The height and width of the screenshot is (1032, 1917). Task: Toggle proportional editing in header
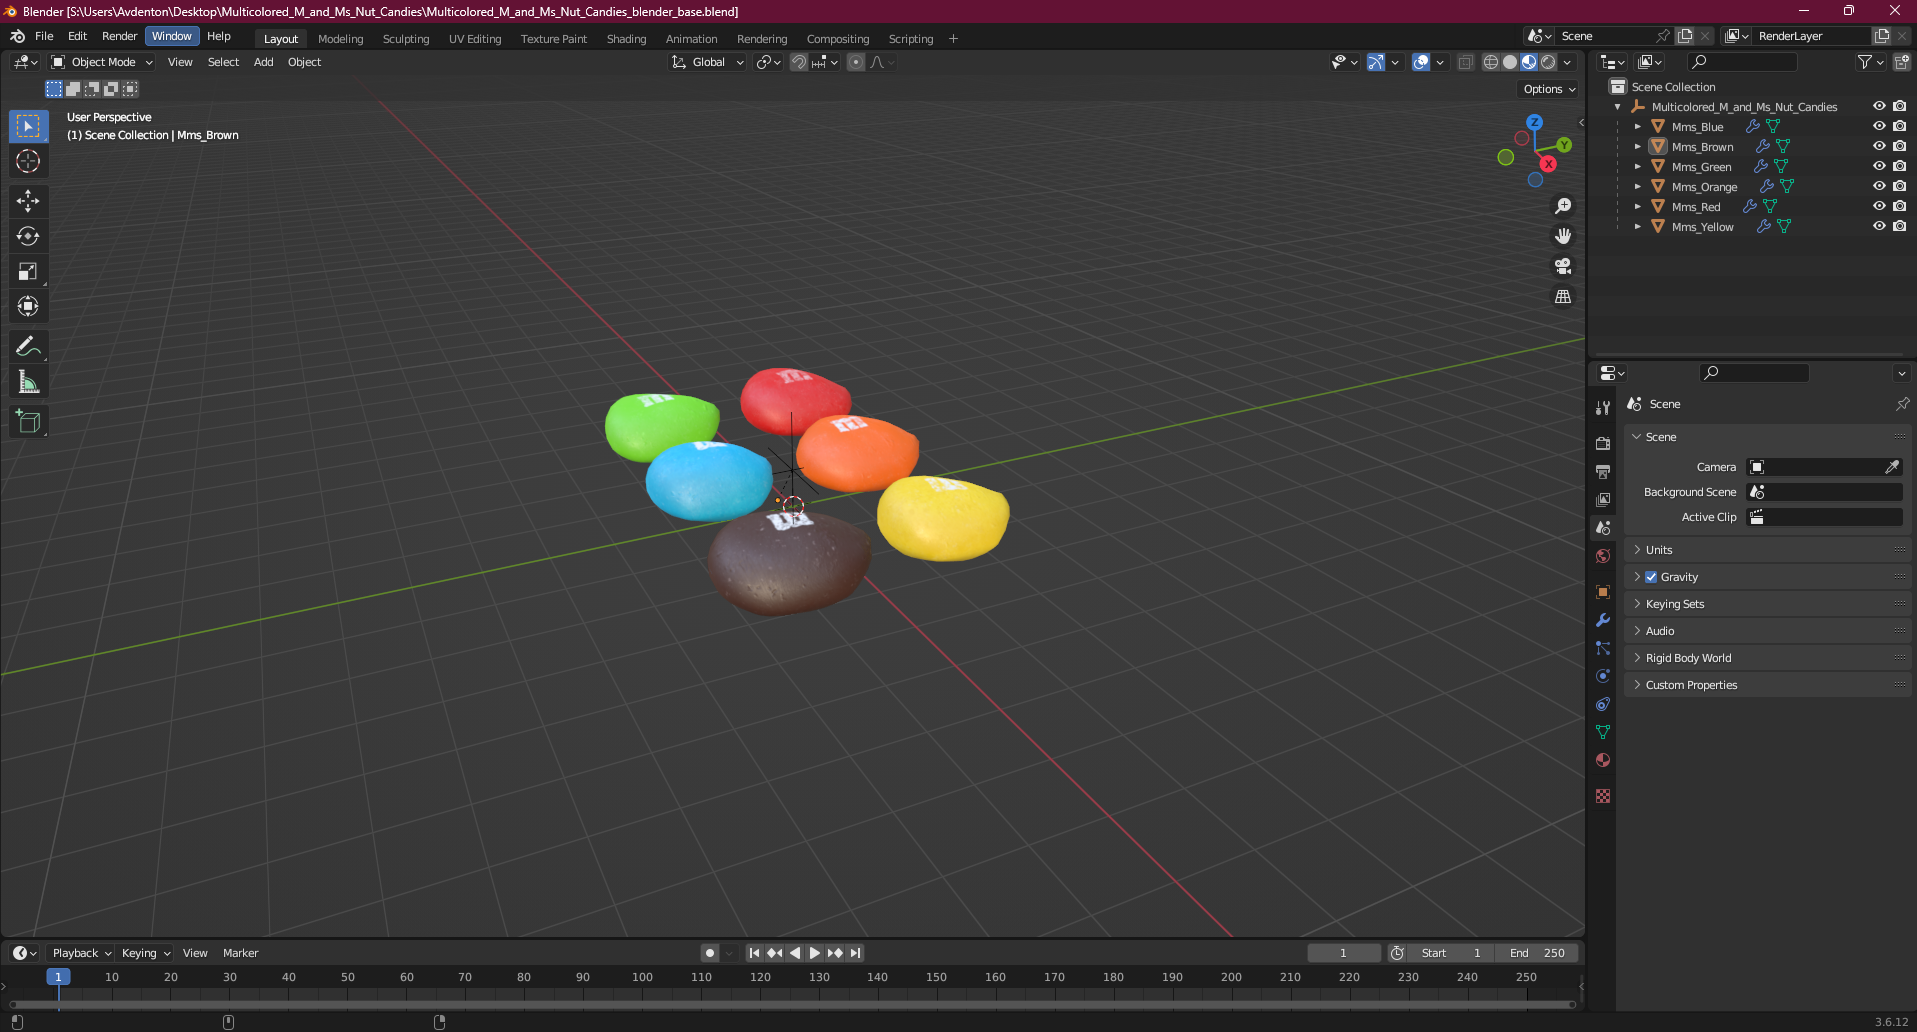(x=856, y=62)
